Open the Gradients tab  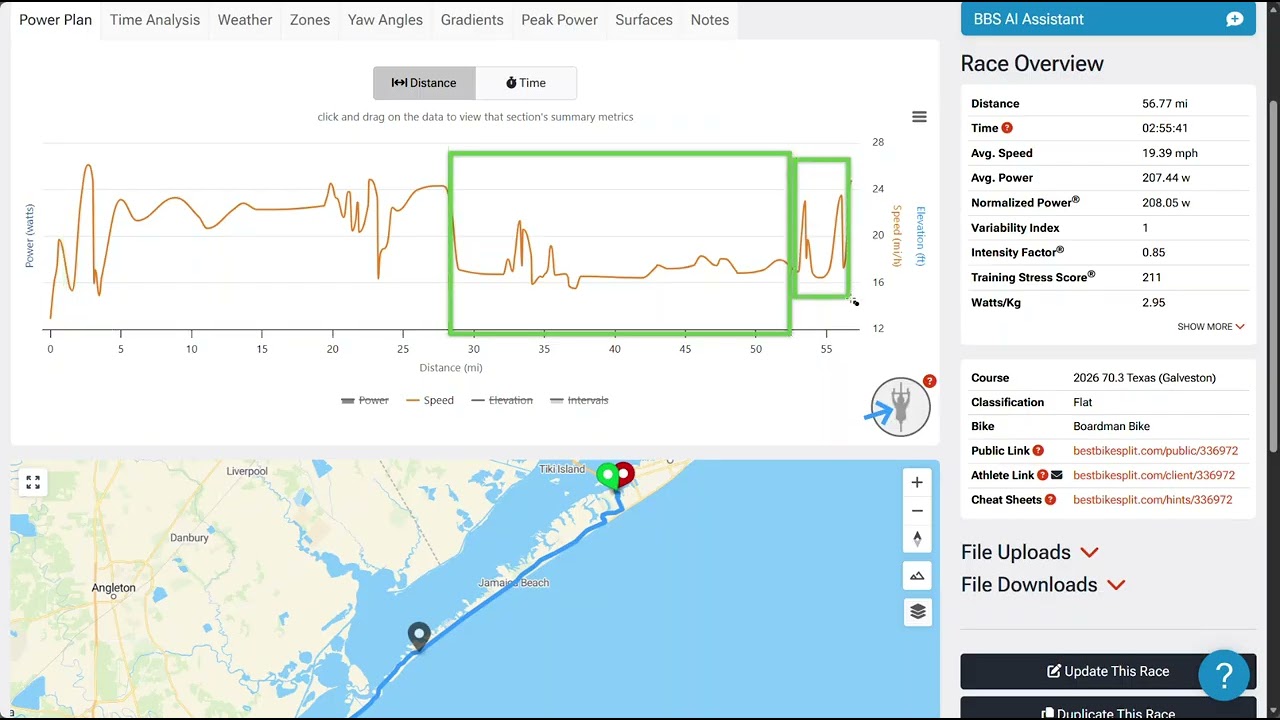click(472, 20)
